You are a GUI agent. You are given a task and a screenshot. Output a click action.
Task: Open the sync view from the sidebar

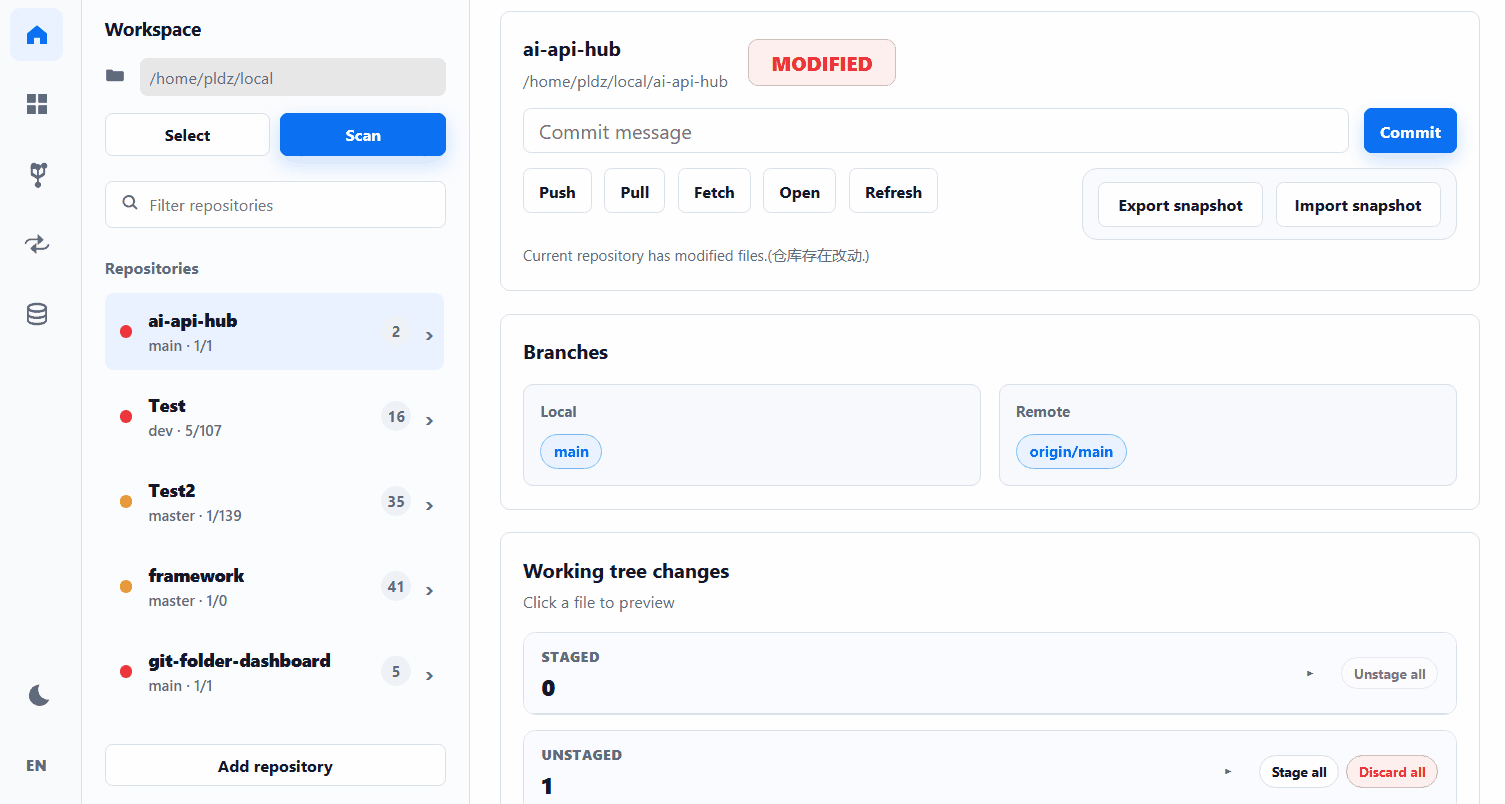click(x=36, y=244)
